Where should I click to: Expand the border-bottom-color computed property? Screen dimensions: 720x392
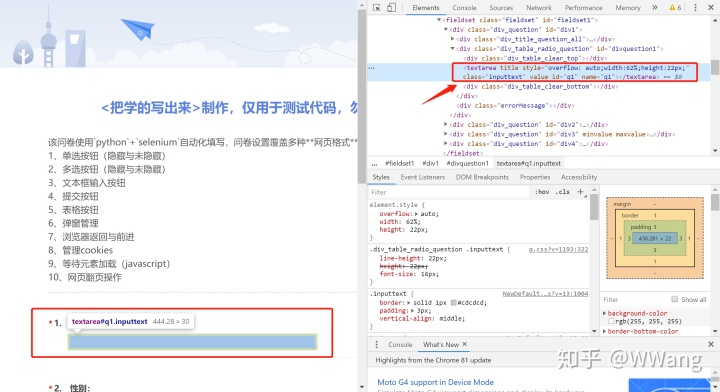[605, 331]
